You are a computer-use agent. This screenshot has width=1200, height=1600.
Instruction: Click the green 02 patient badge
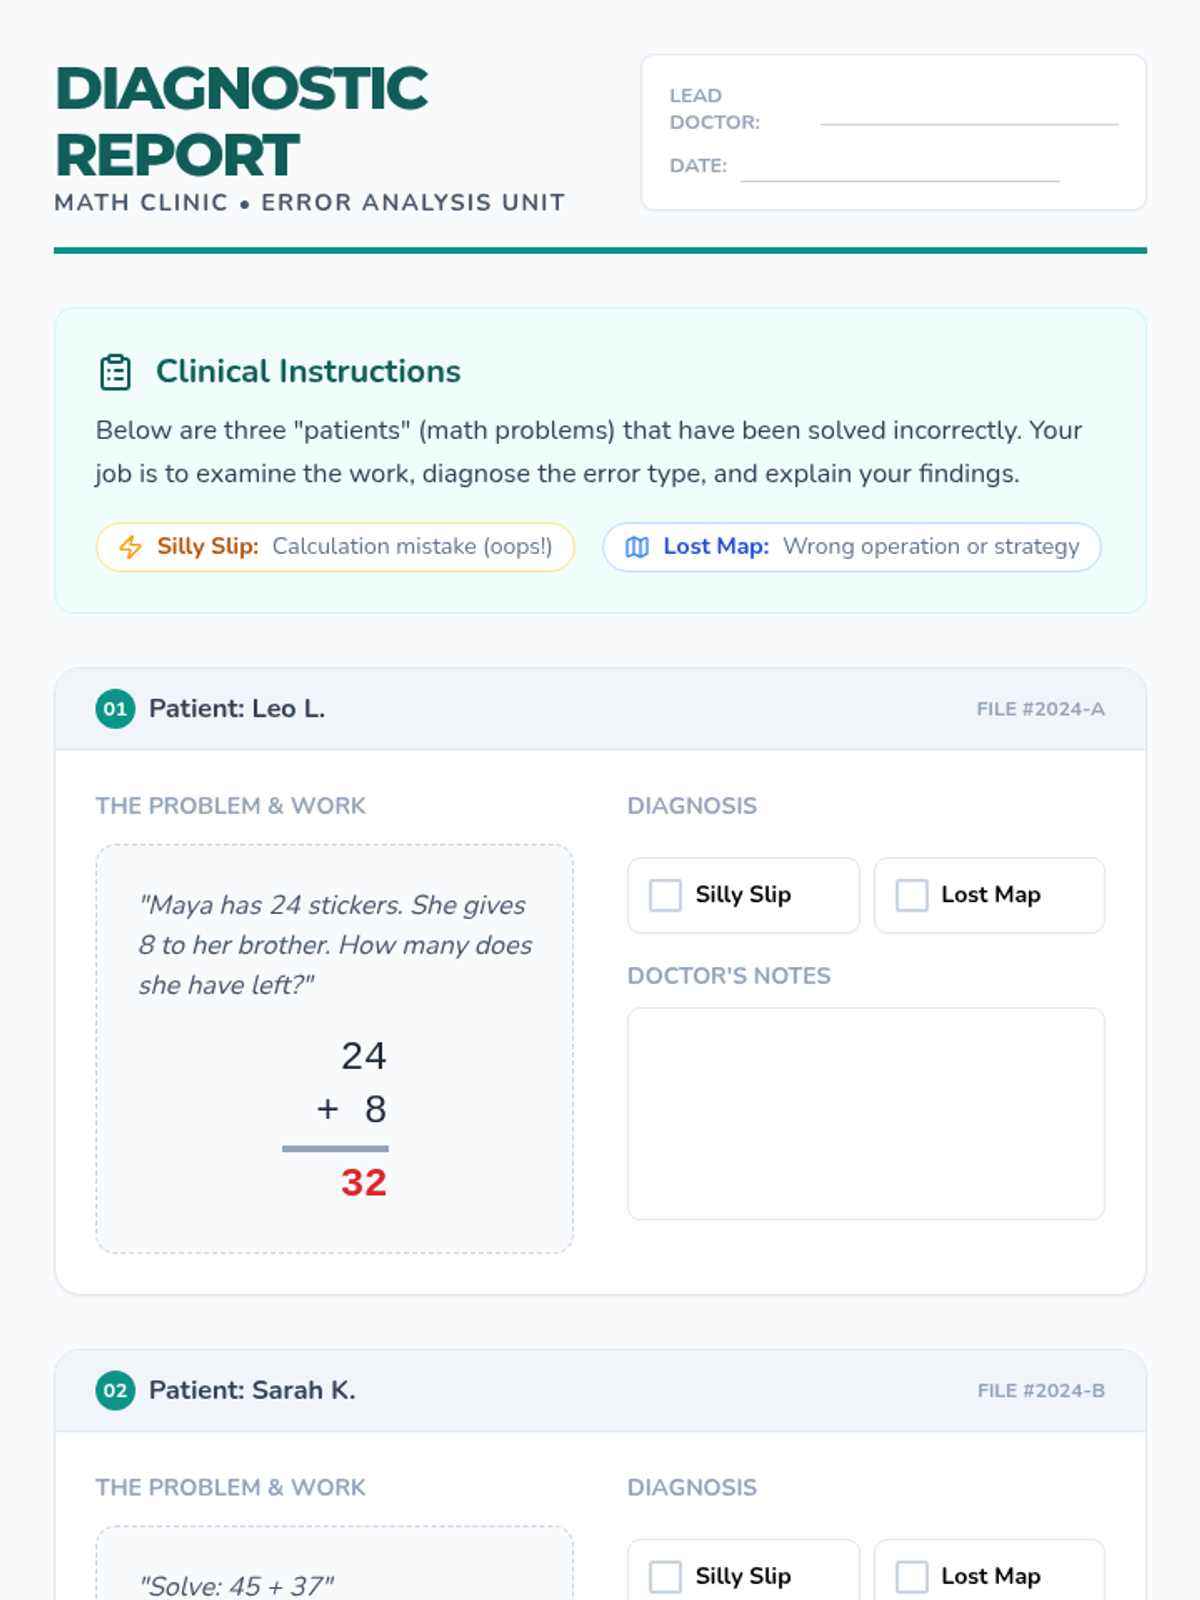click(x=115, y=1391)
